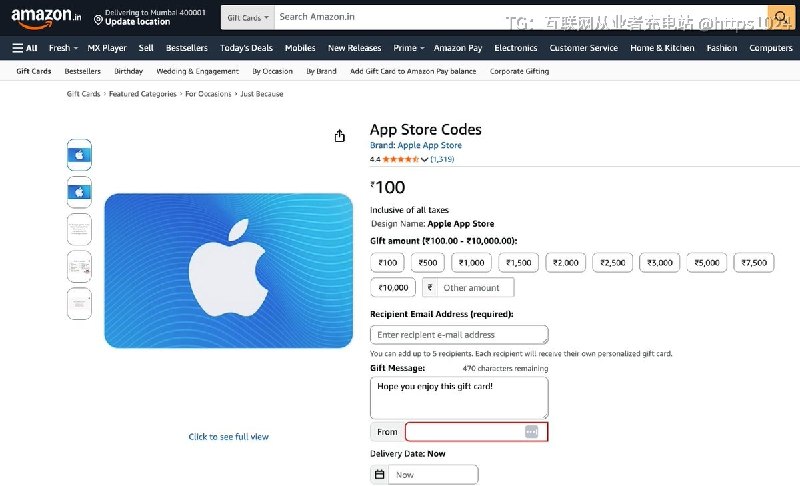
Task: Expand the Fresh menu dropdown
Action: (x=63, y=48)
